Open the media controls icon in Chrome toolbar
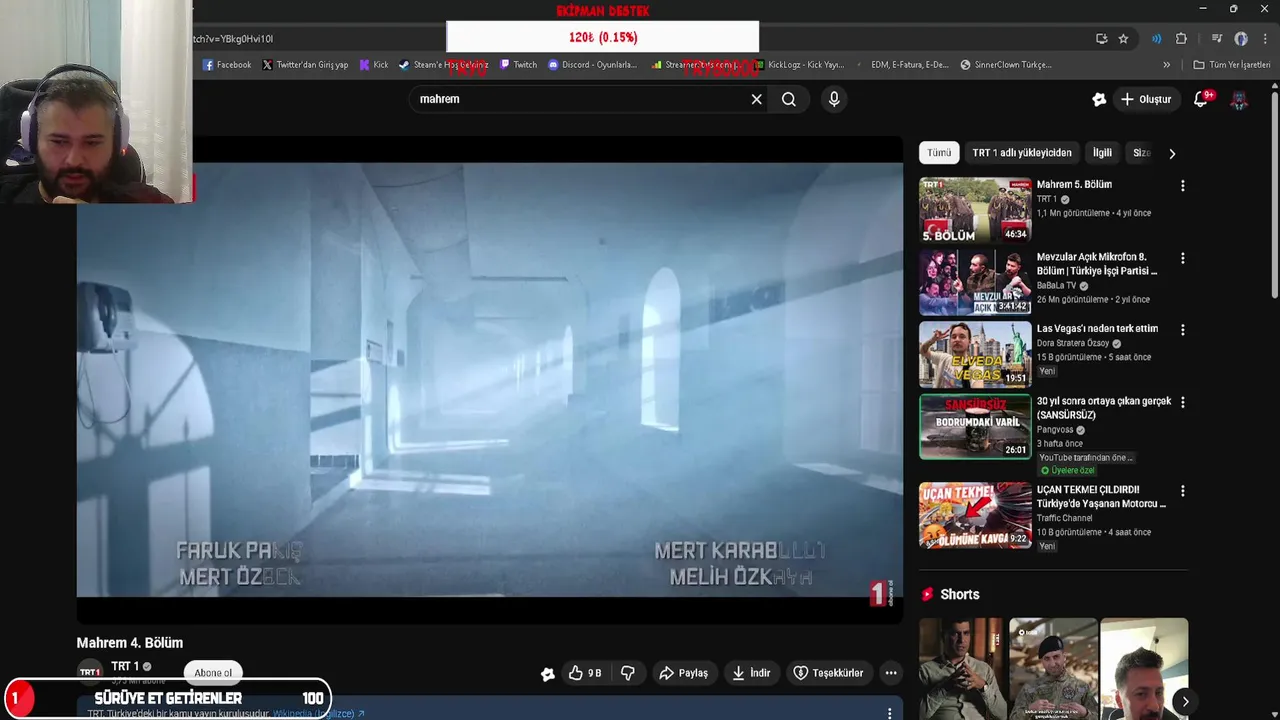The image size is (1280, 720). tap(1217, 38)
